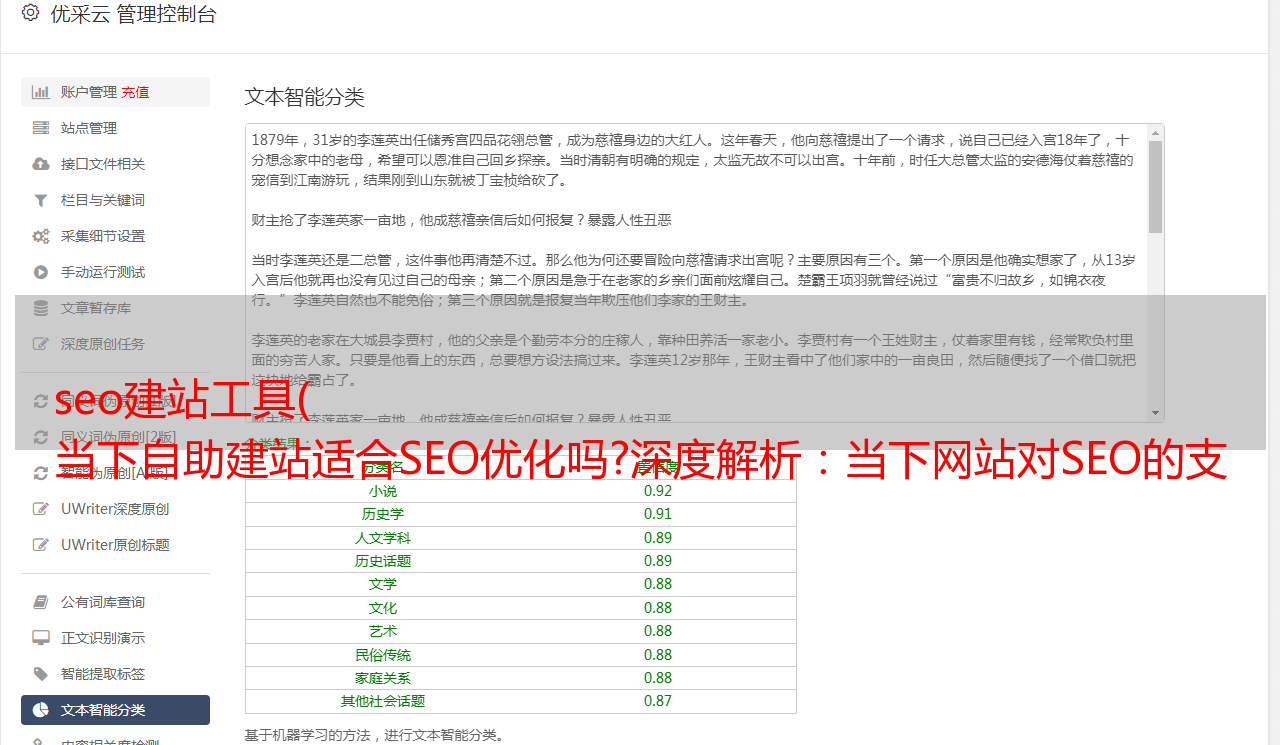Click the 0.89 value in 历史话题 row

coord(658,561)
